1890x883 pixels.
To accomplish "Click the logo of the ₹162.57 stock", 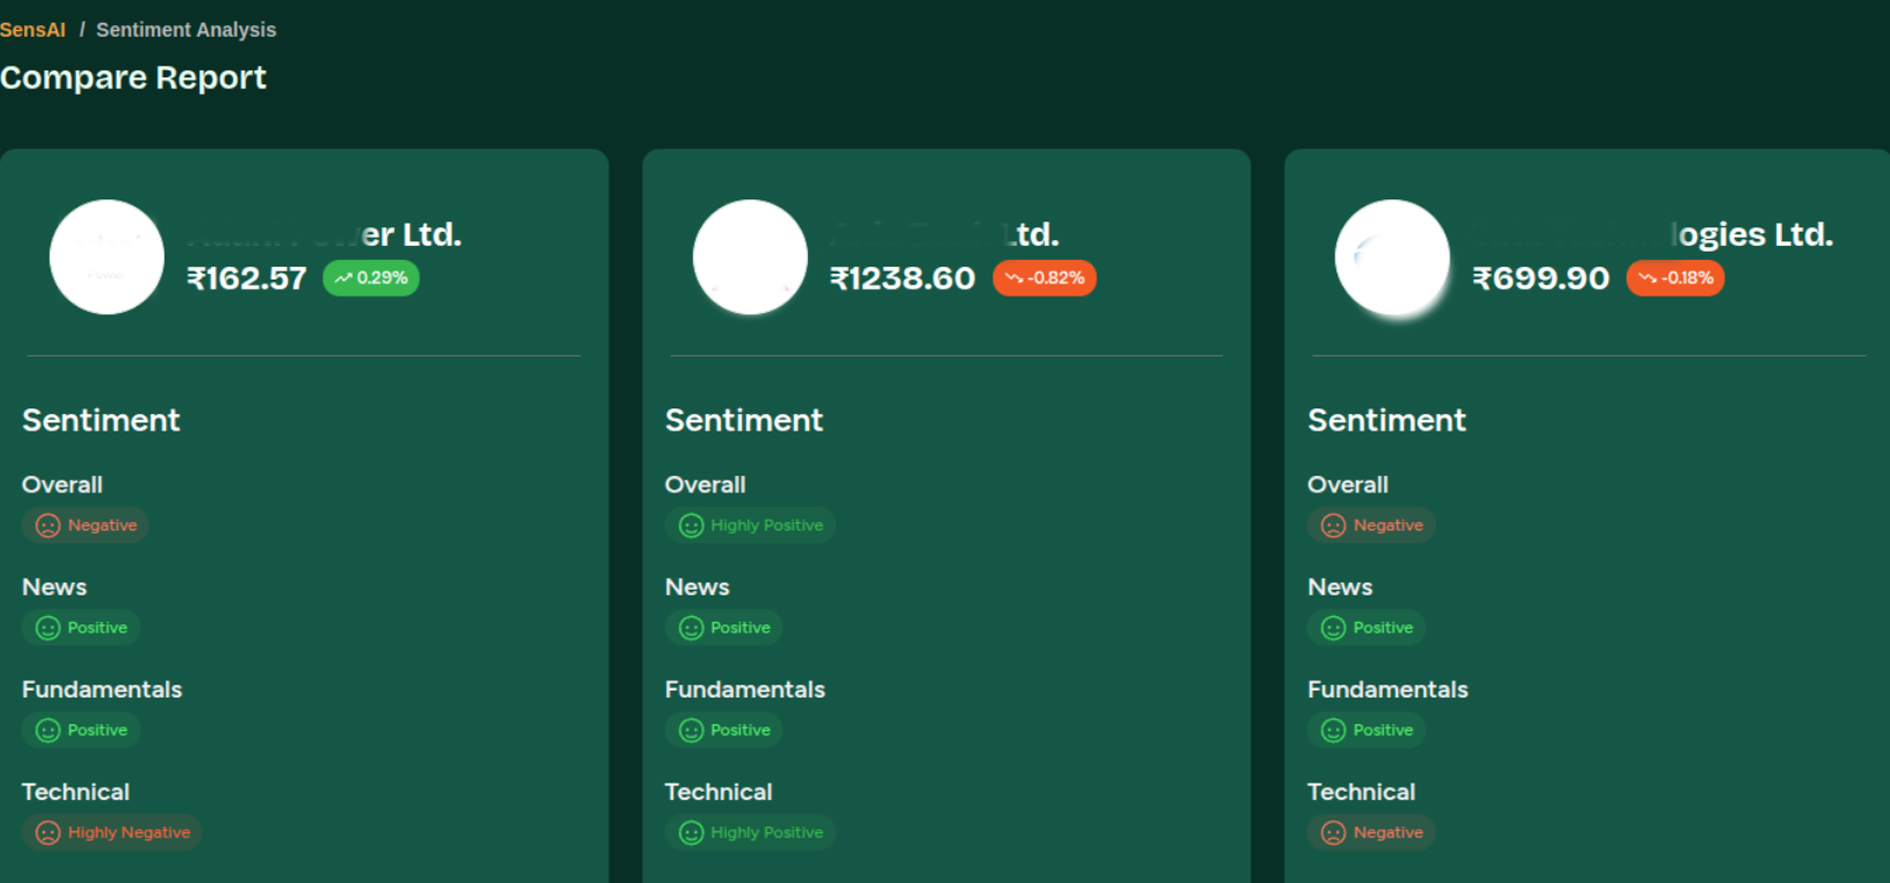I will (106, 256).
